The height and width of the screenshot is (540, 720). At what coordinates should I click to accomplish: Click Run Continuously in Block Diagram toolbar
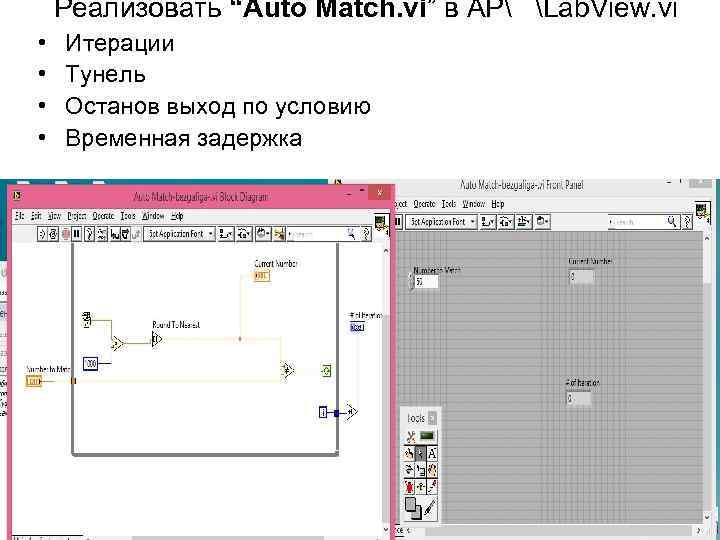point(53,234)
